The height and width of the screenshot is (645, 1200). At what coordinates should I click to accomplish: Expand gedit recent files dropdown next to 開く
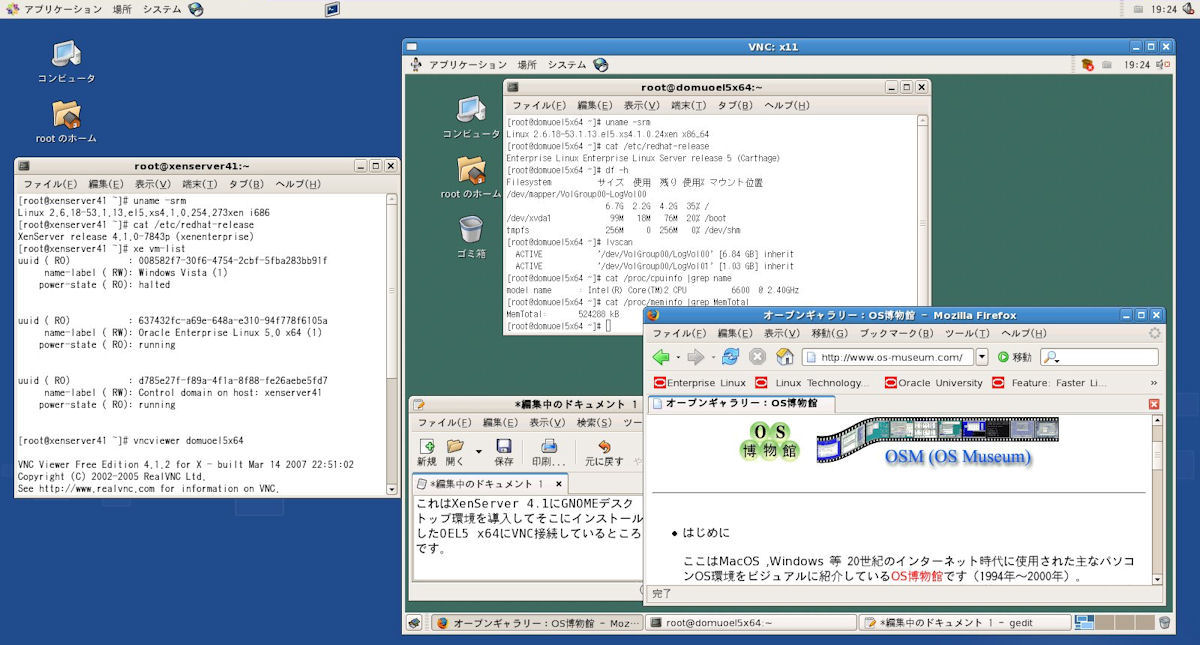(478, 453)
